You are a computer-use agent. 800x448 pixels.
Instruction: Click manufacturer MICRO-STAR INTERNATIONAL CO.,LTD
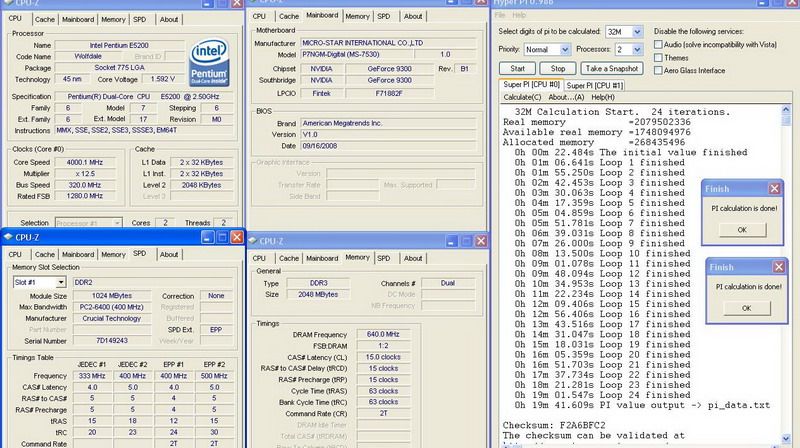pos(388,43)
